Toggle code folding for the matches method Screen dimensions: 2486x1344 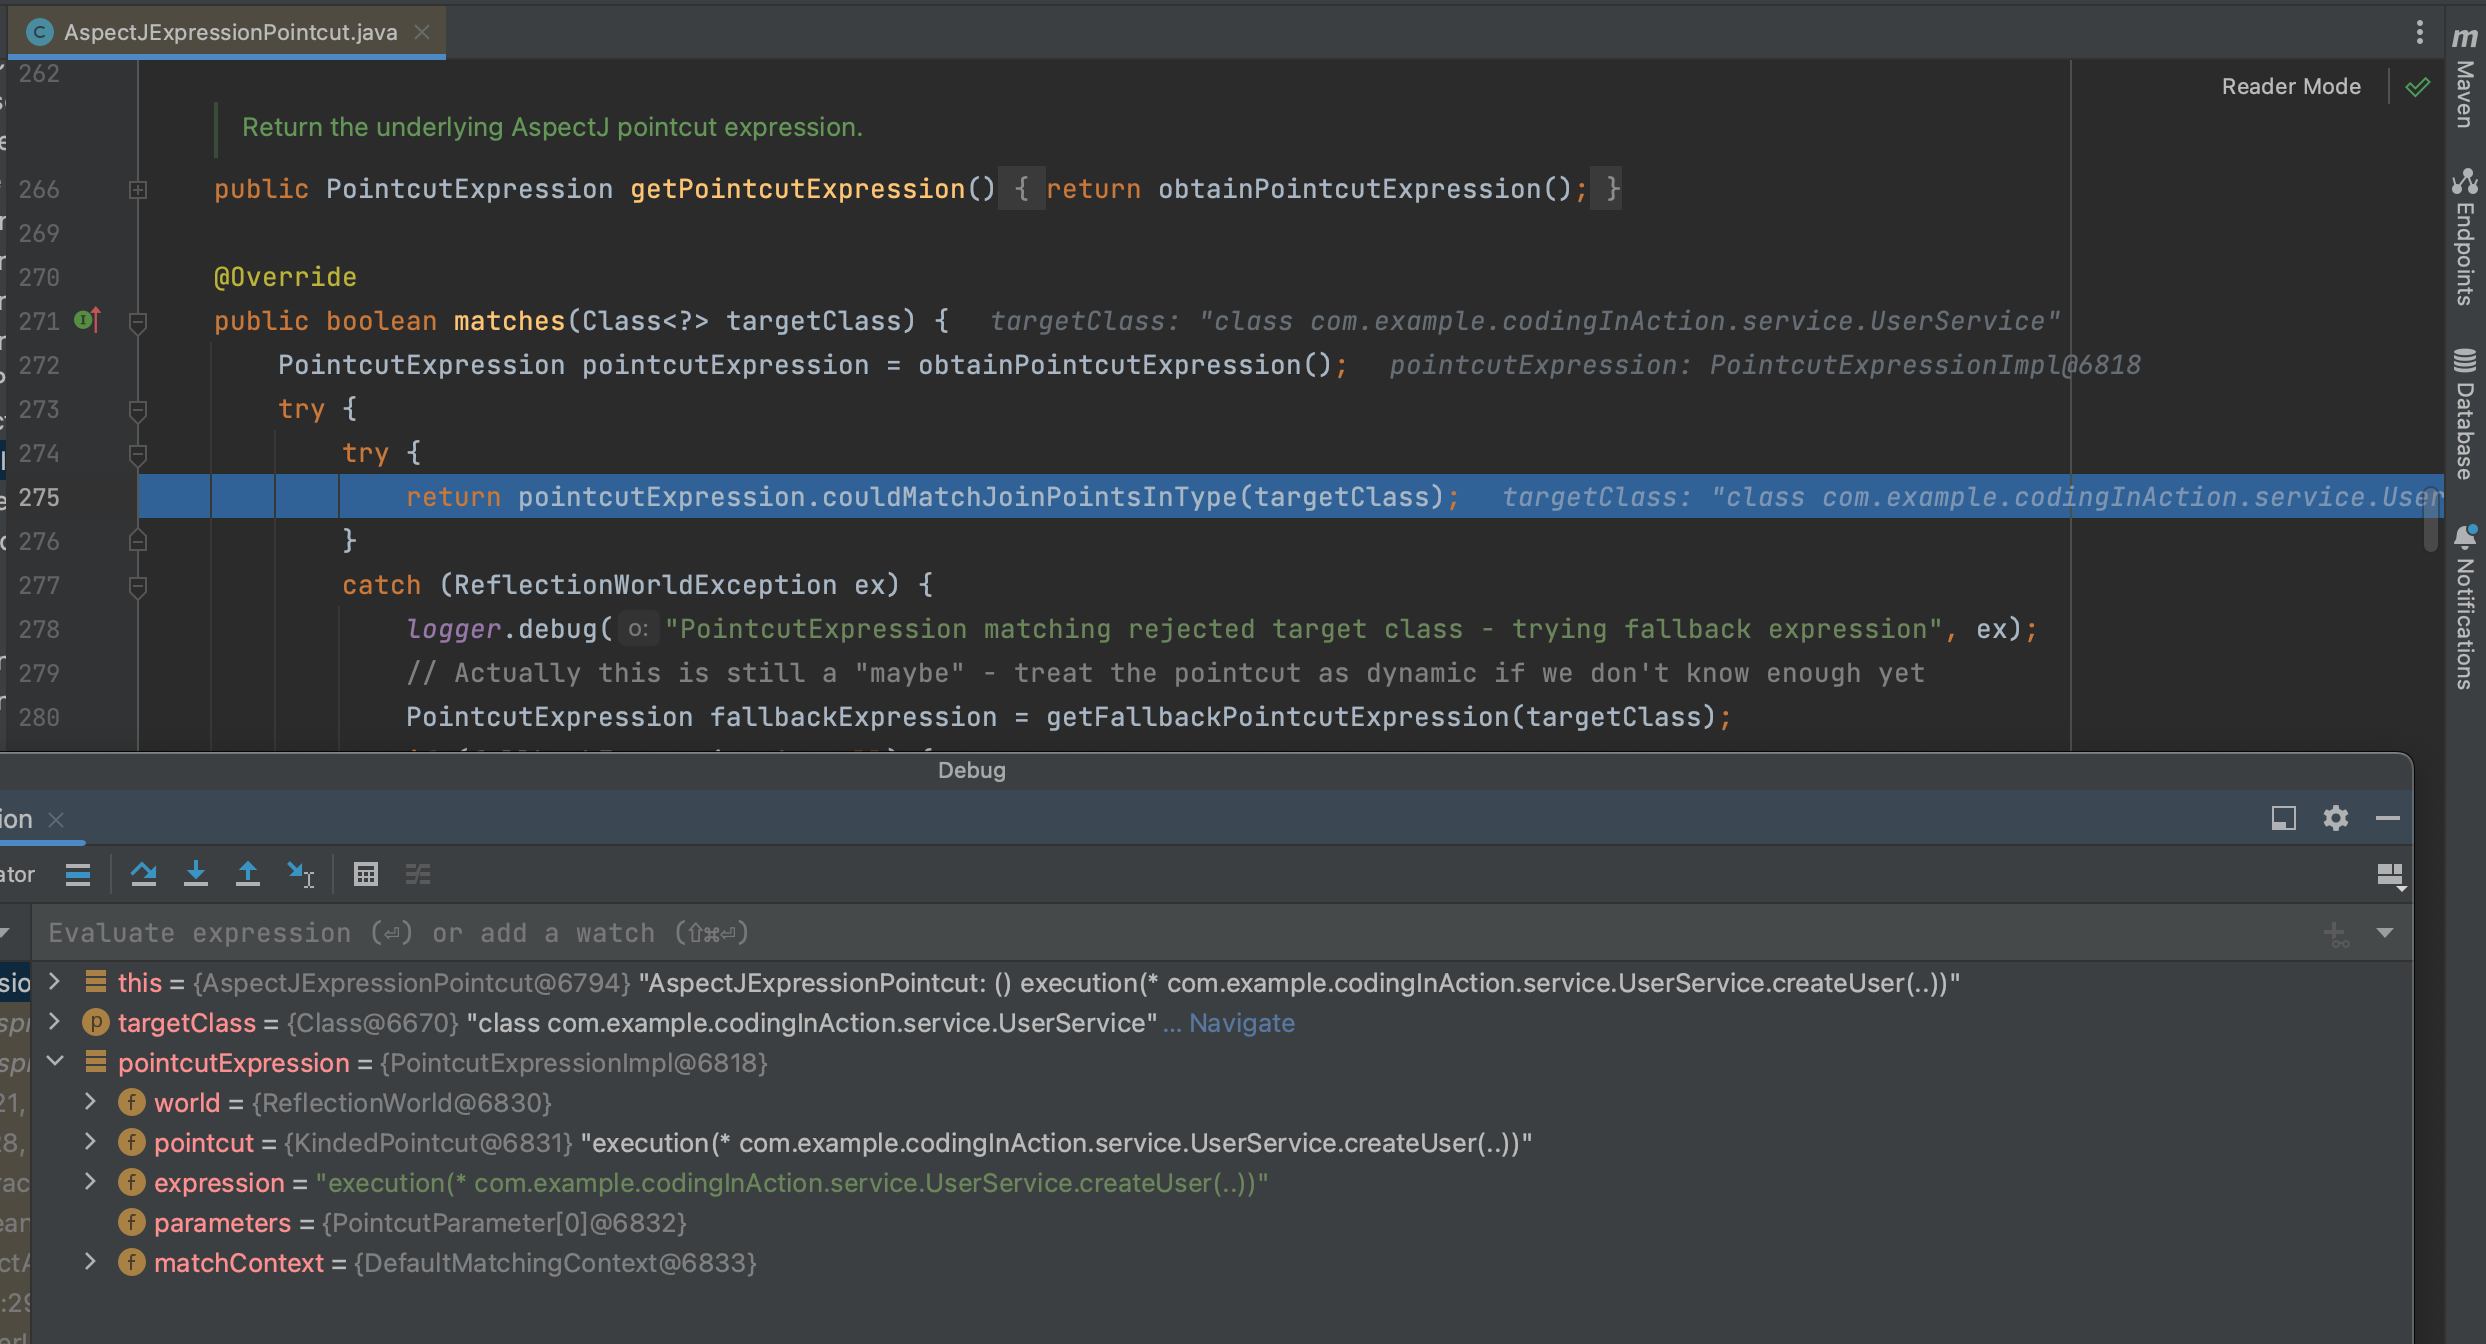click(138, 321)
